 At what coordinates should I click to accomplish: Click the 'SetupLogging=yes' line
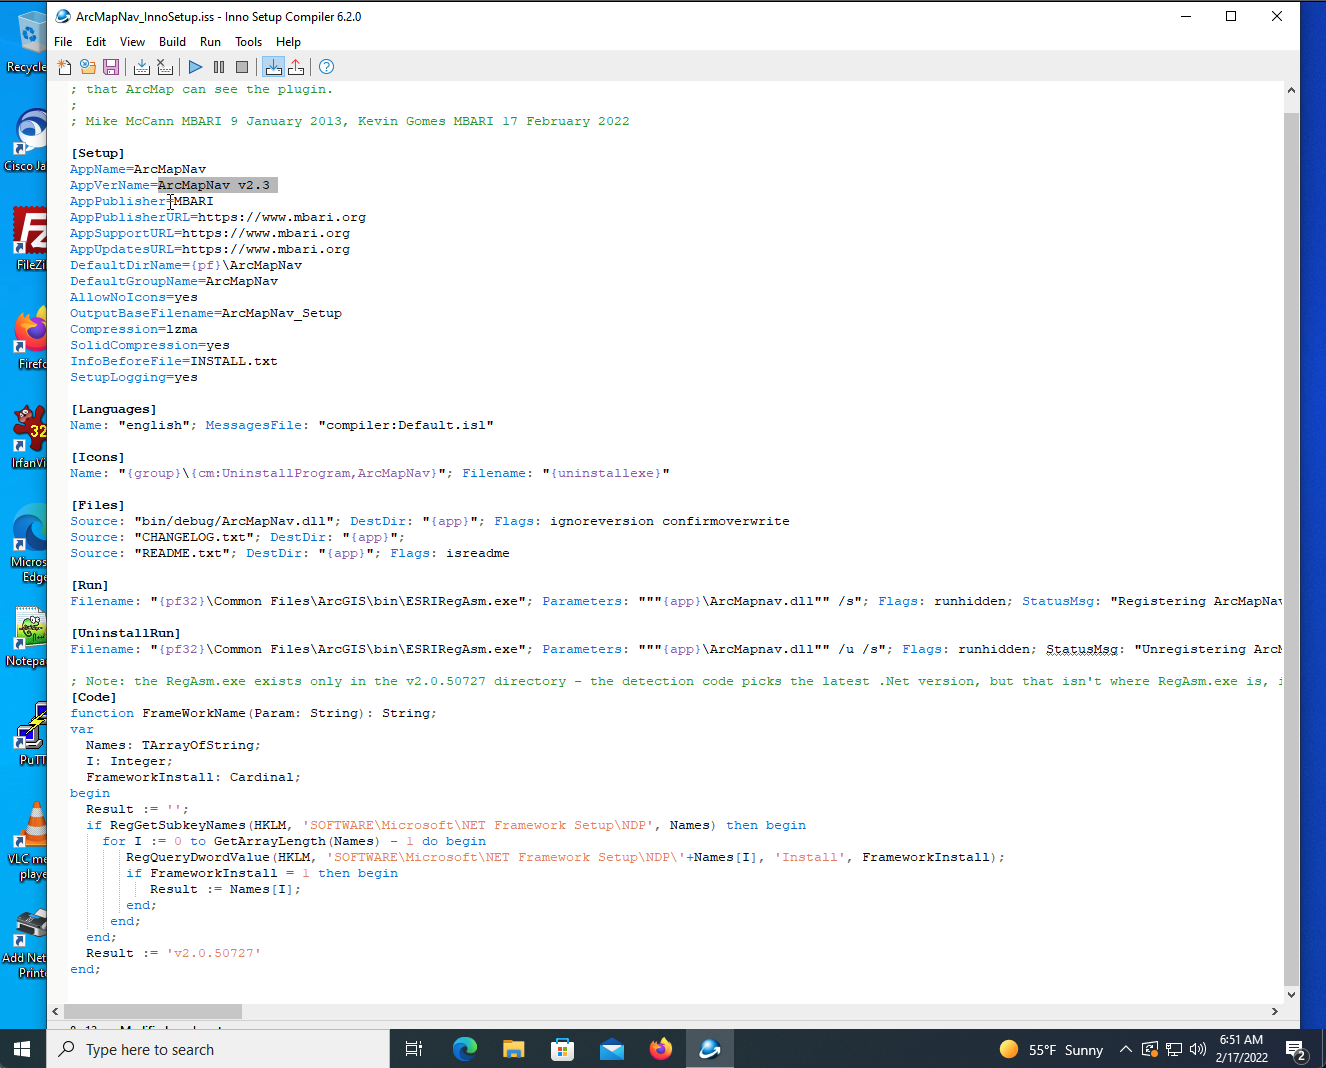pos(134,377)
